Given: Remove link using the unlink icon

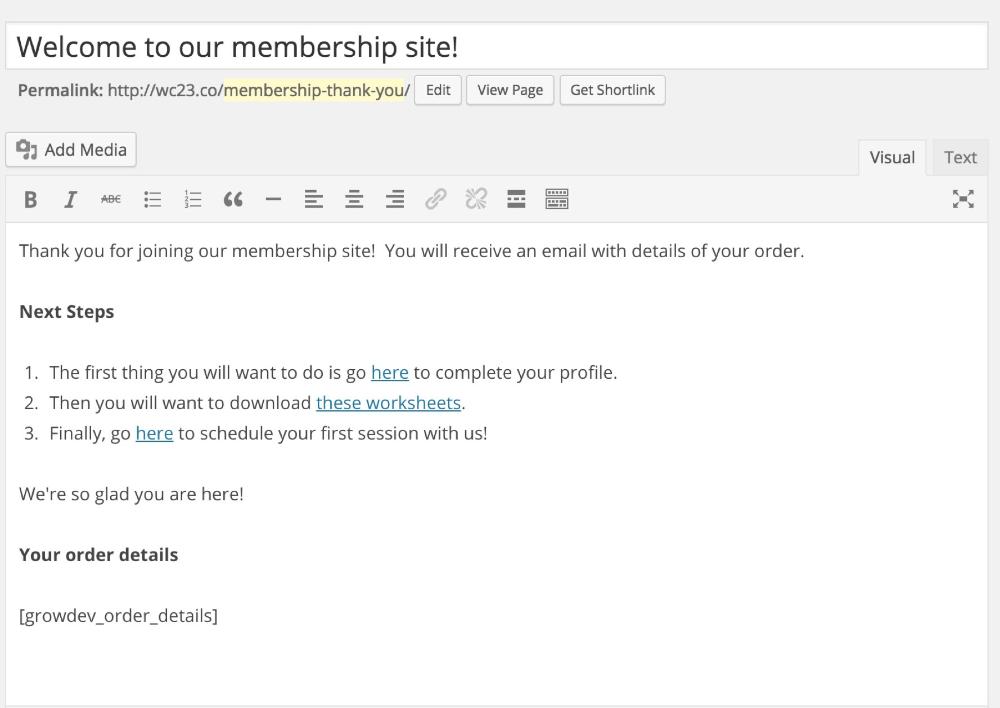Looking at the screenshot, I should tap(476, 200).
